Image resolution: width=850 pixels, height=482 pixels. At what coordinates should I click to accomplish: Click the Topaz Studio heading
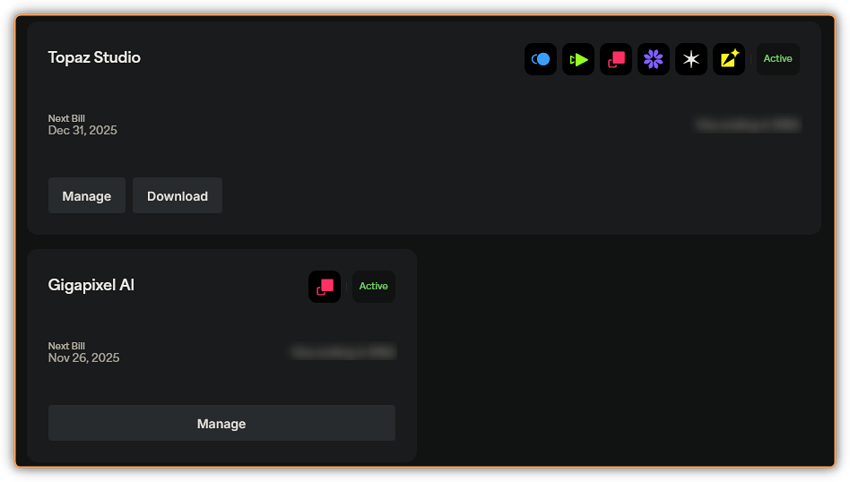(94, 57)
